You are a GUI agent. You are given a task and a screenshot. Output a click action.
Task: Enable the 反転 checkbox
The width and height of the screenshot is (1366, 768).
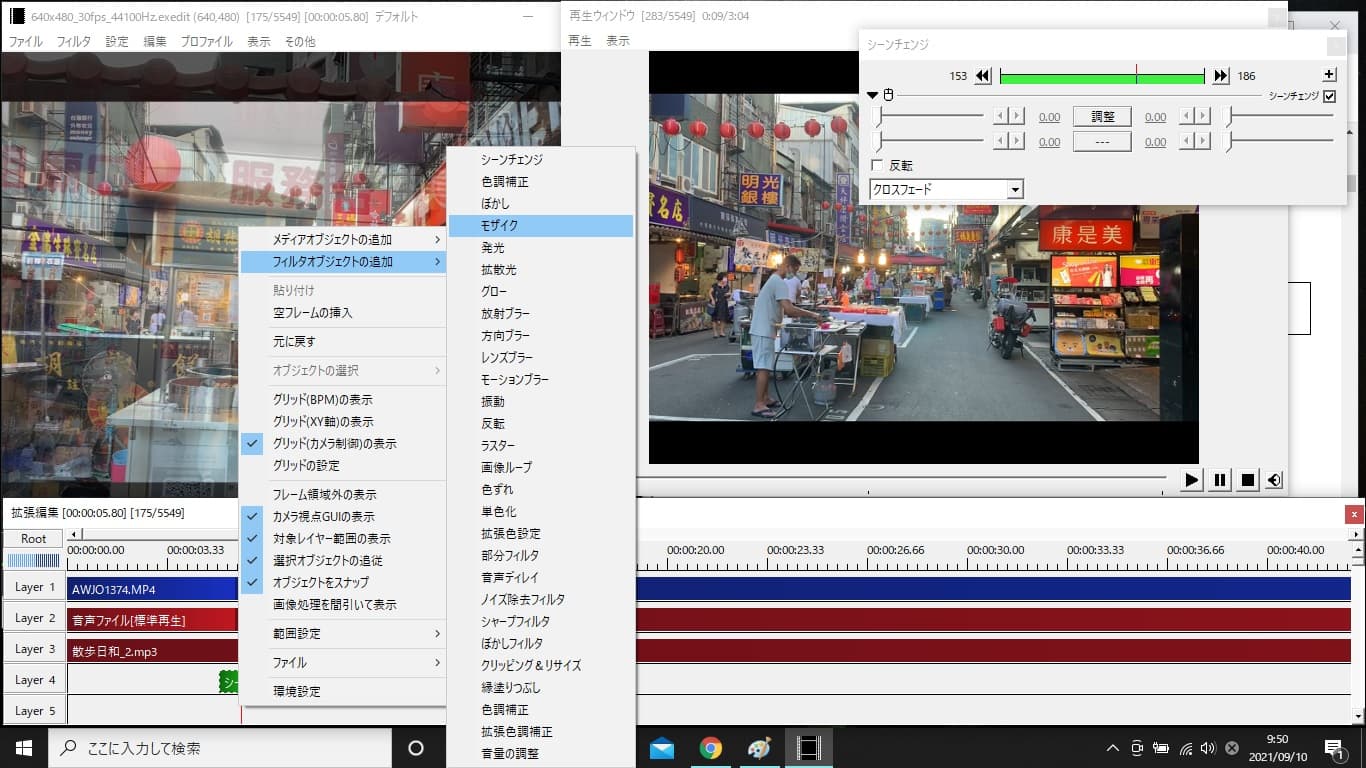tap(877, 165)
